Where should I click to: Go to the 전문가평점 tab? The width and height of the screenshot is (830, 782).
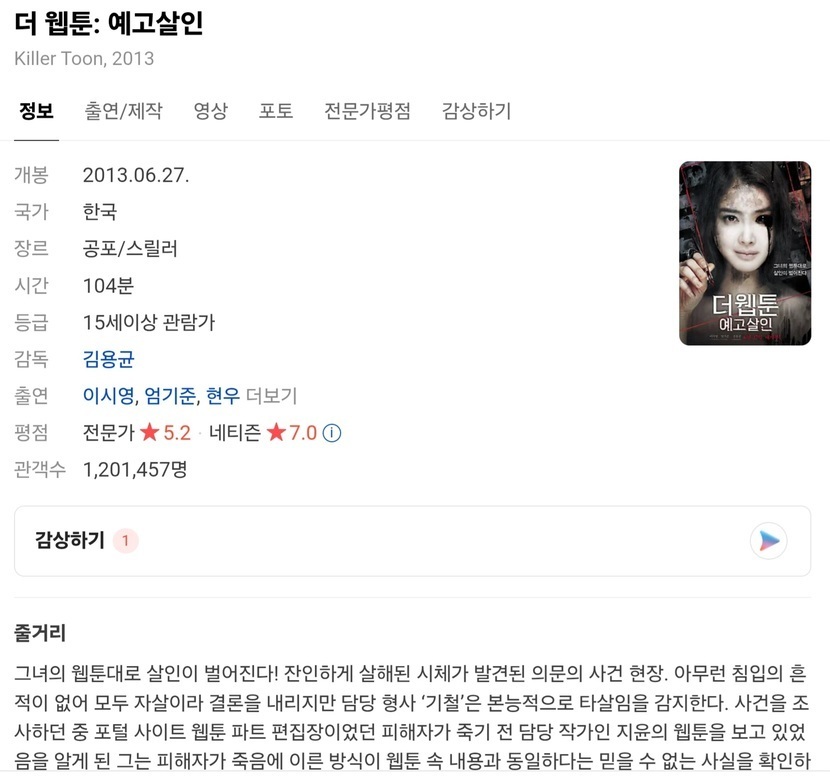(x=367, y=111)
